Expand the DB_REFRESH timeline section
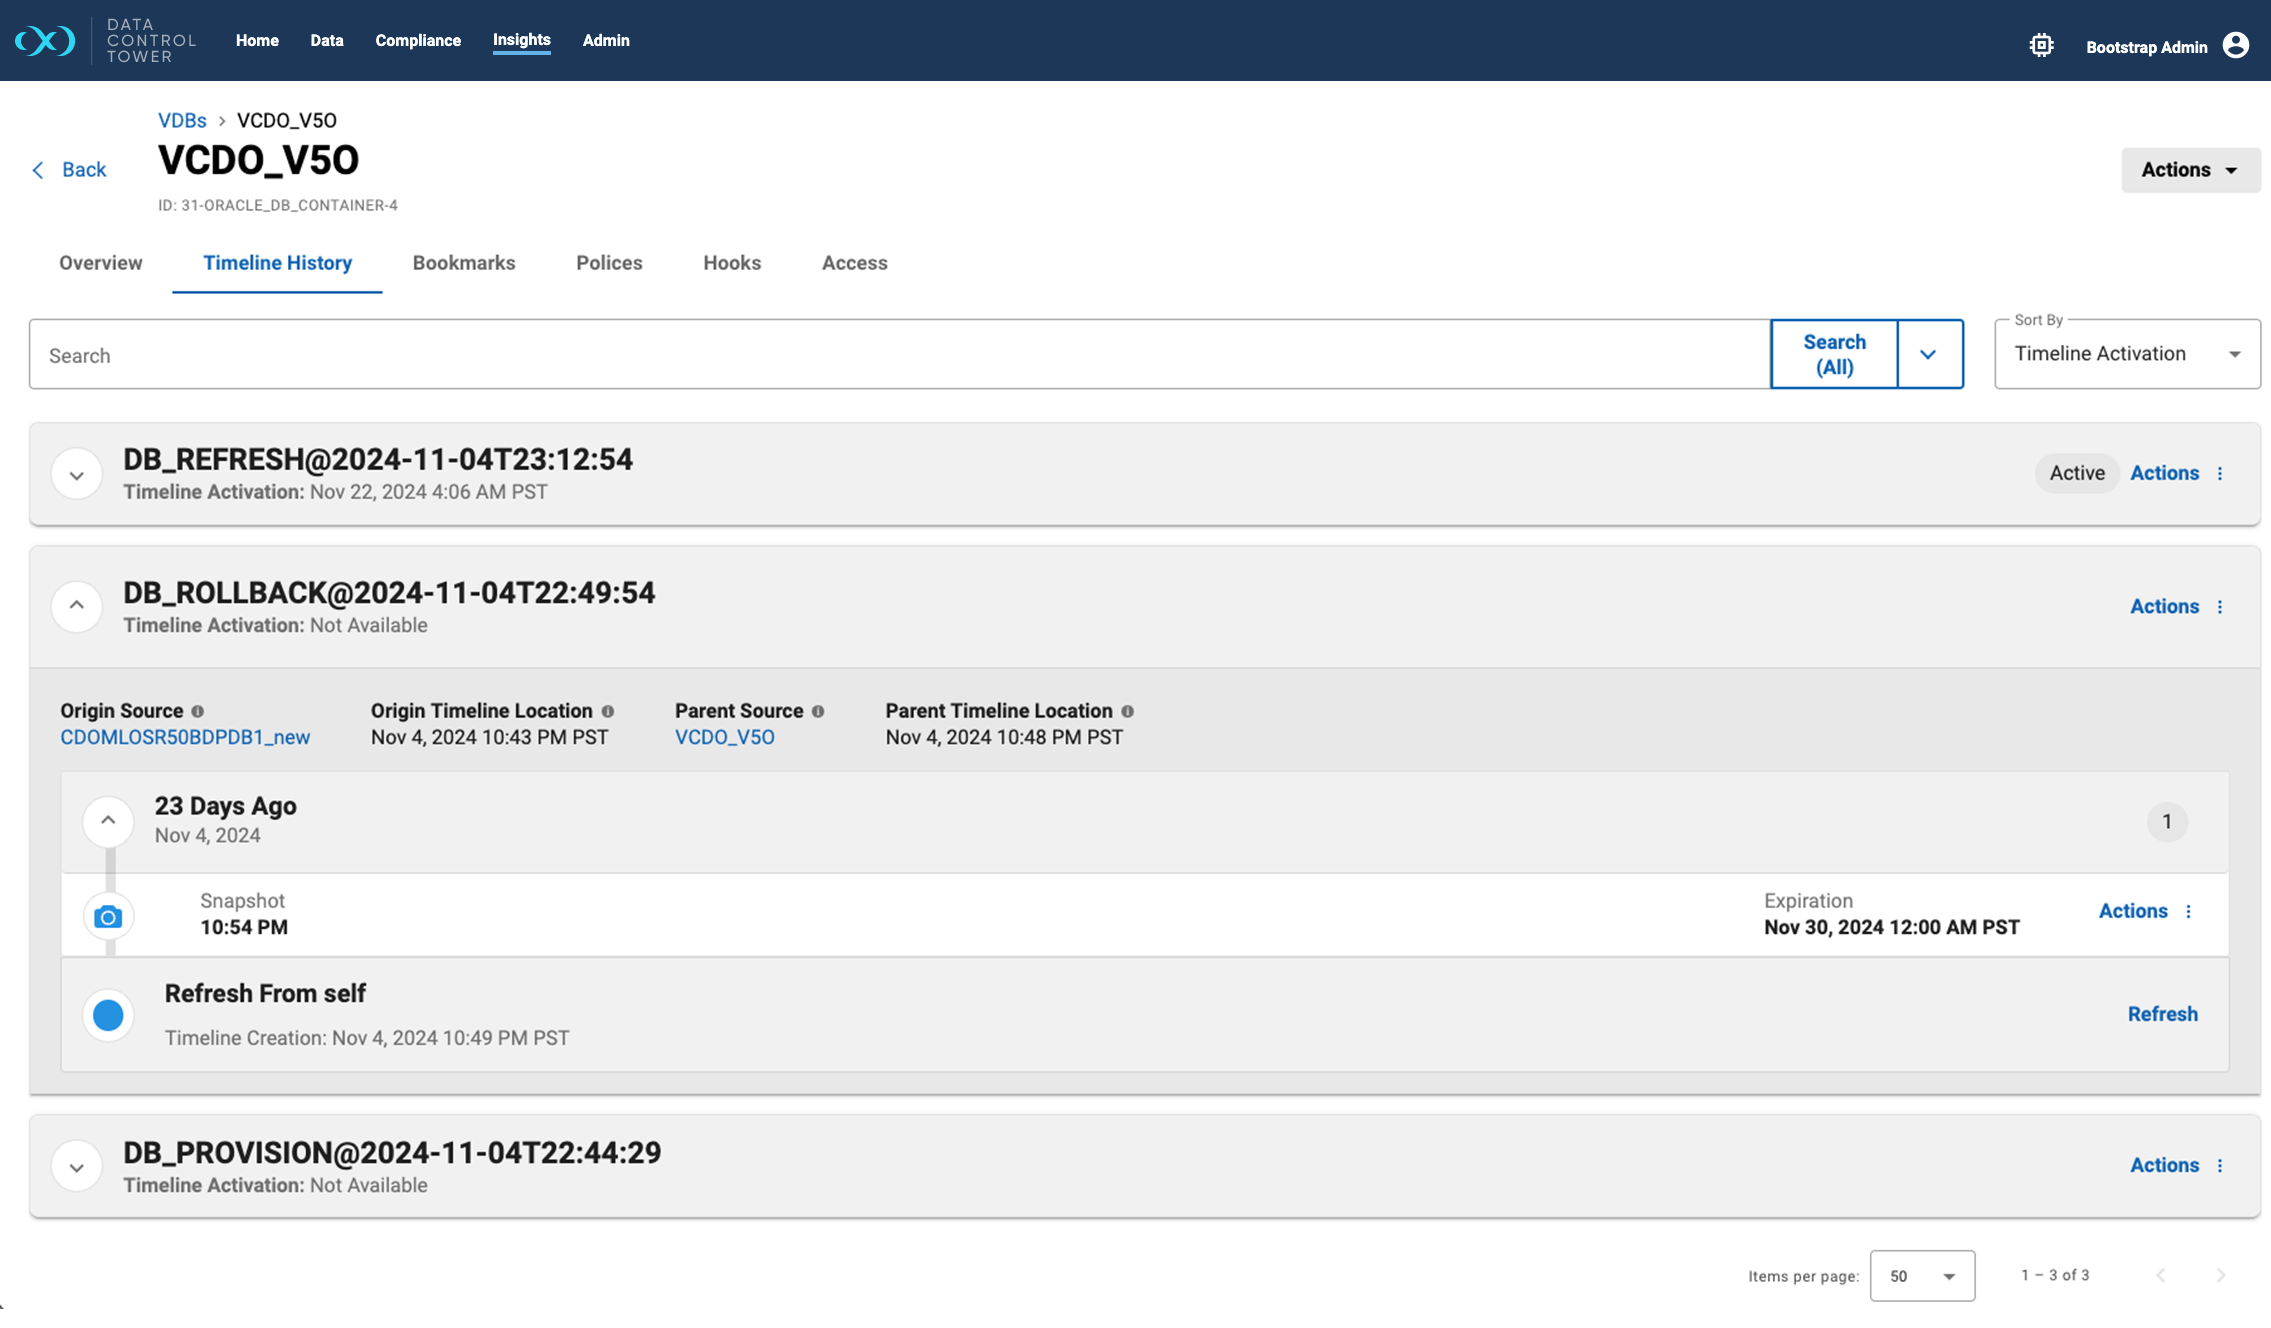2271x1328 pixels. point(76,473)
